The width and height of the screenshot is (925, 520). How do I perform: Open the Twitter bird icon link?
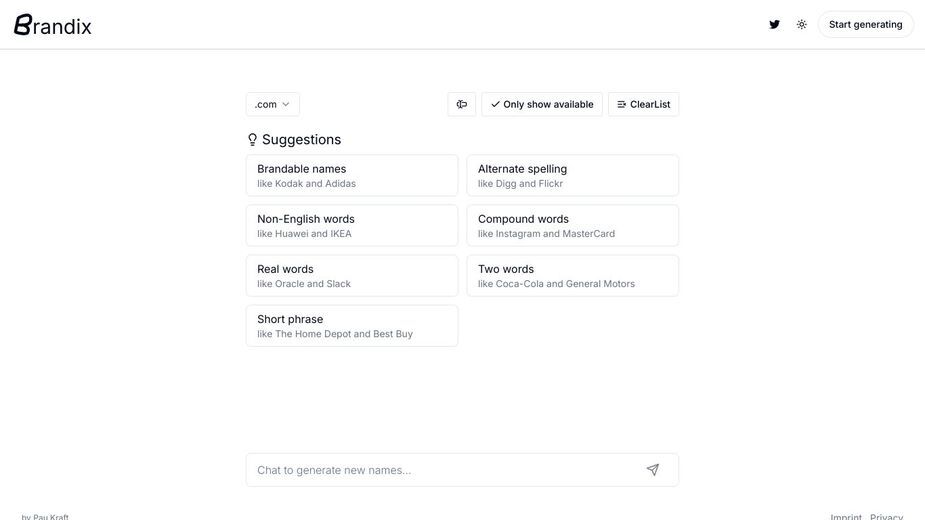[775, 24]
